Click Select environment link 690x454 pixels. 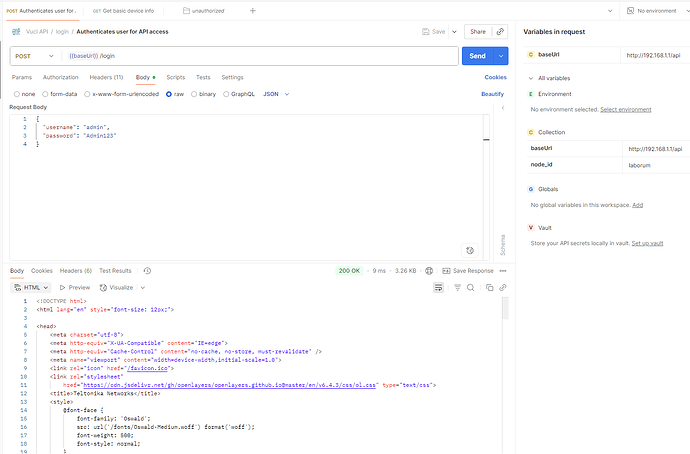pyautogui.click(x=626, y=110)
